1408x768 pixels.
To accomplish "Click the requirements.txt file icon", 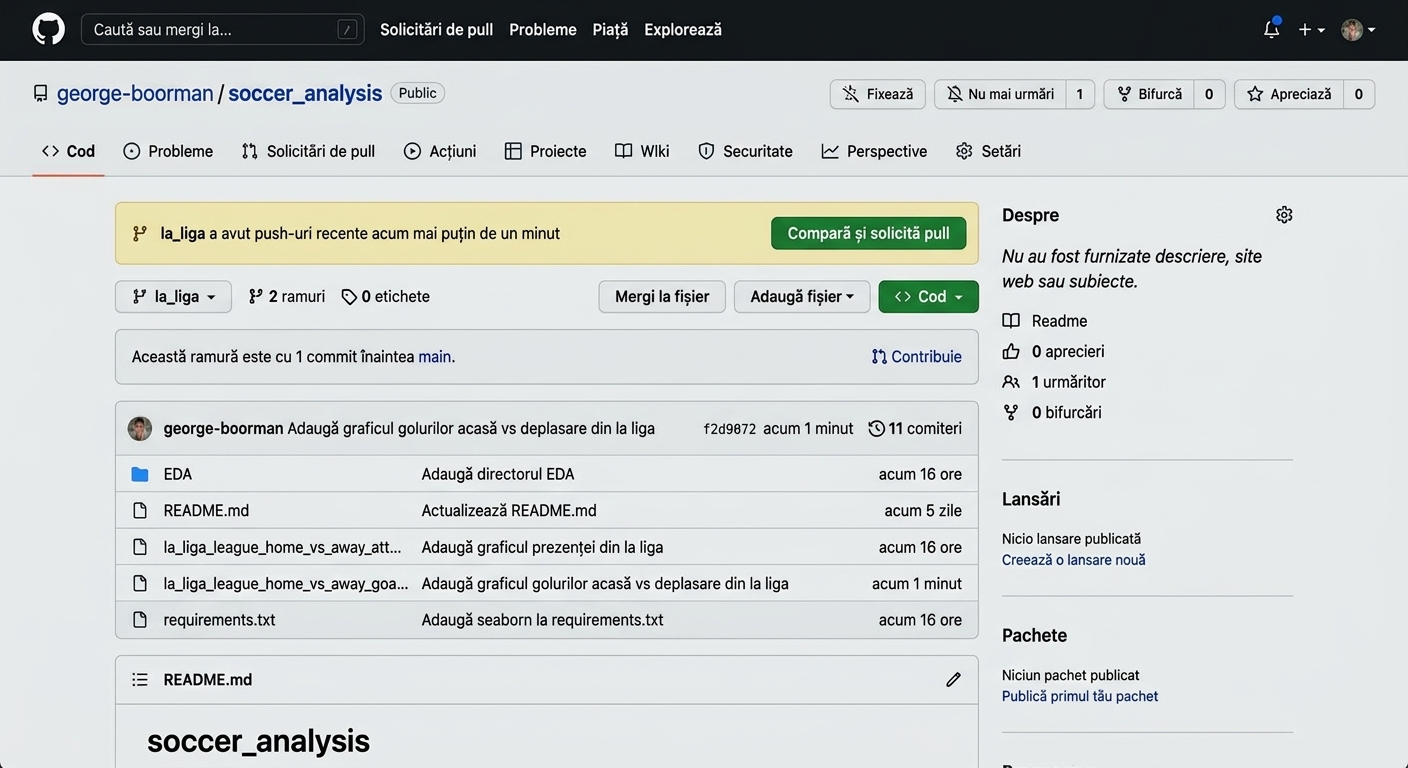I will 140,620.
